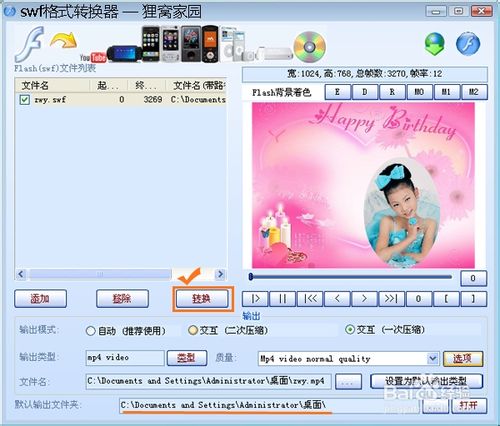Click the 打开 open folder button
The width and height of the screenshot is (500, 426).
pos(469,406)
